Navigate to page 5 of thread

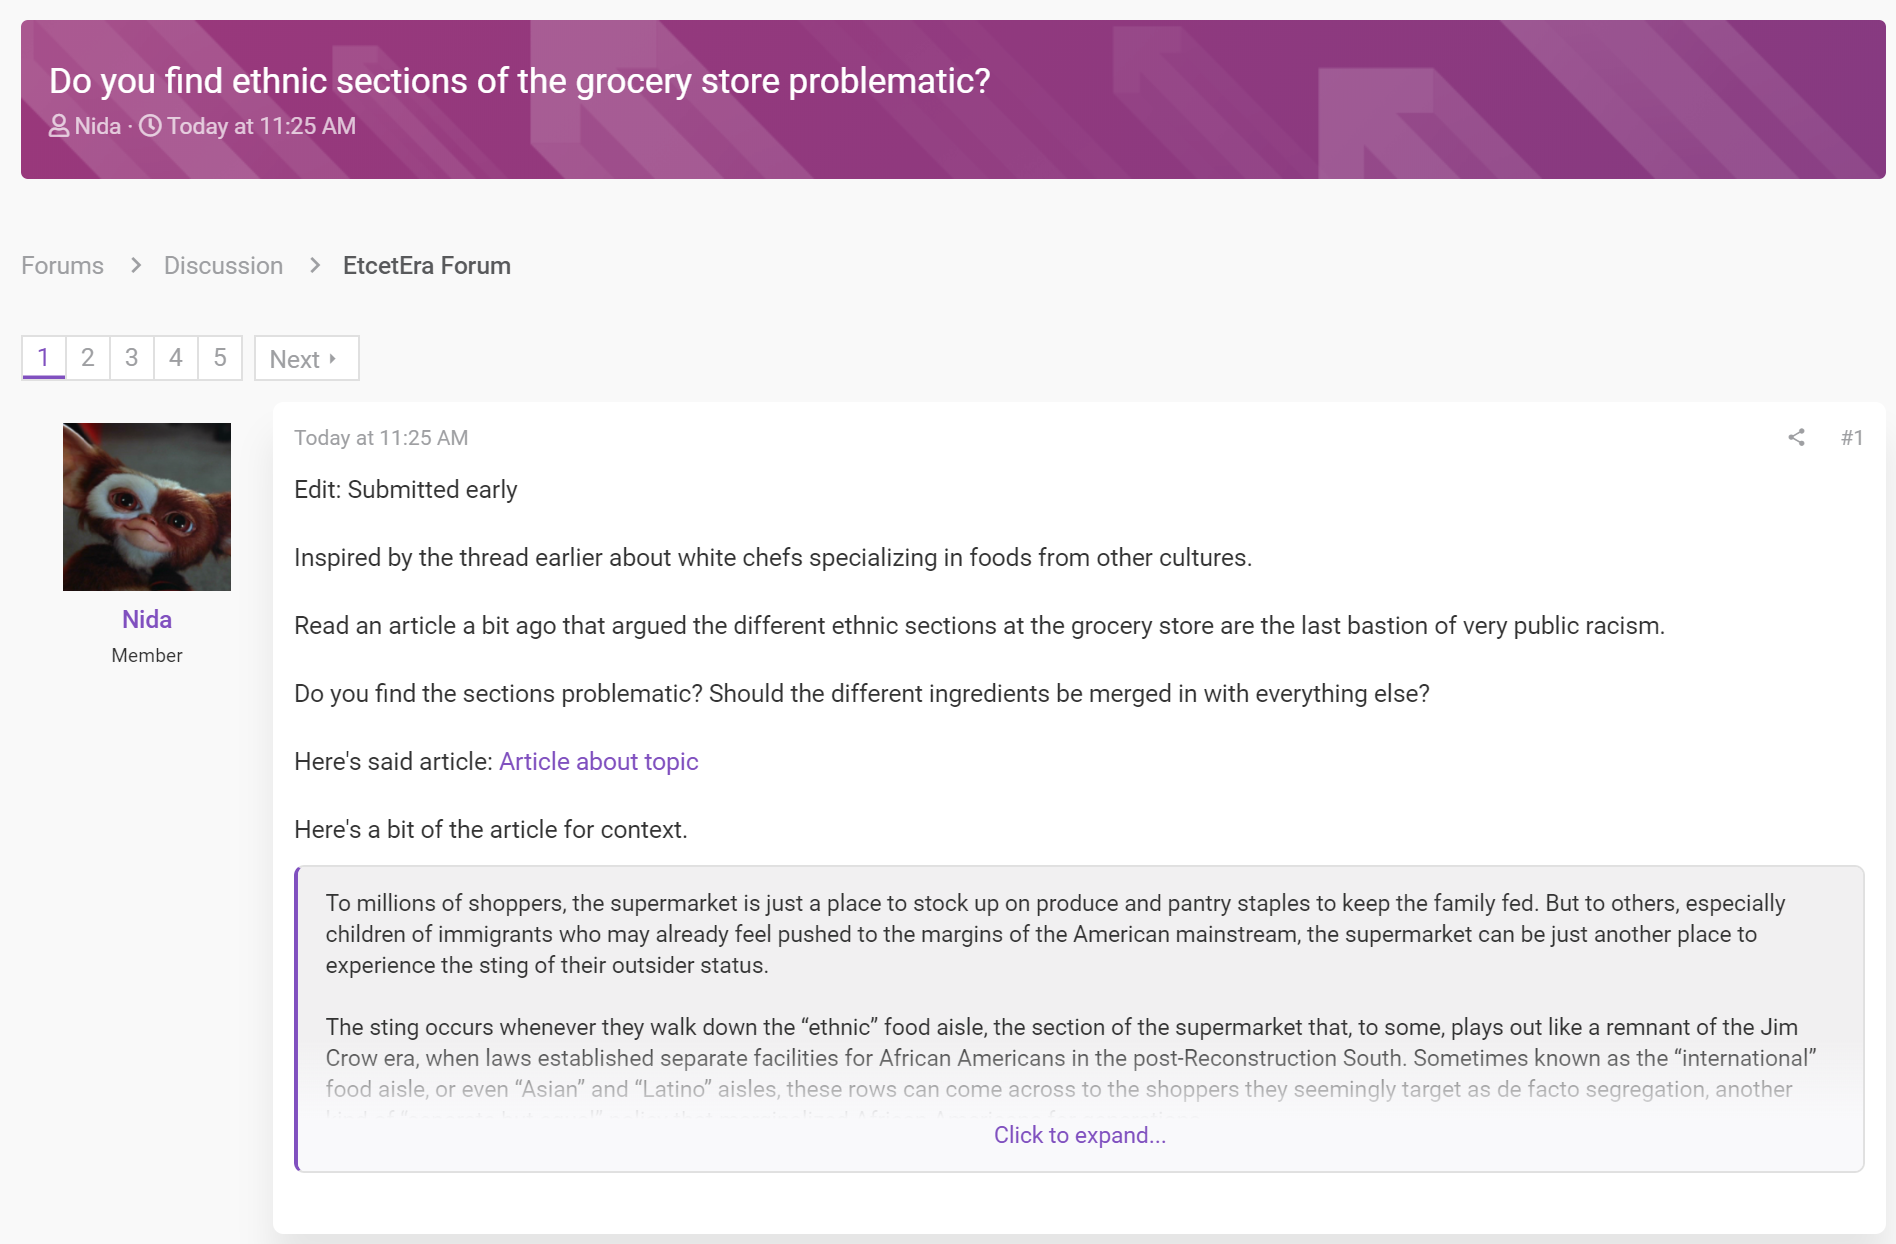220,358
